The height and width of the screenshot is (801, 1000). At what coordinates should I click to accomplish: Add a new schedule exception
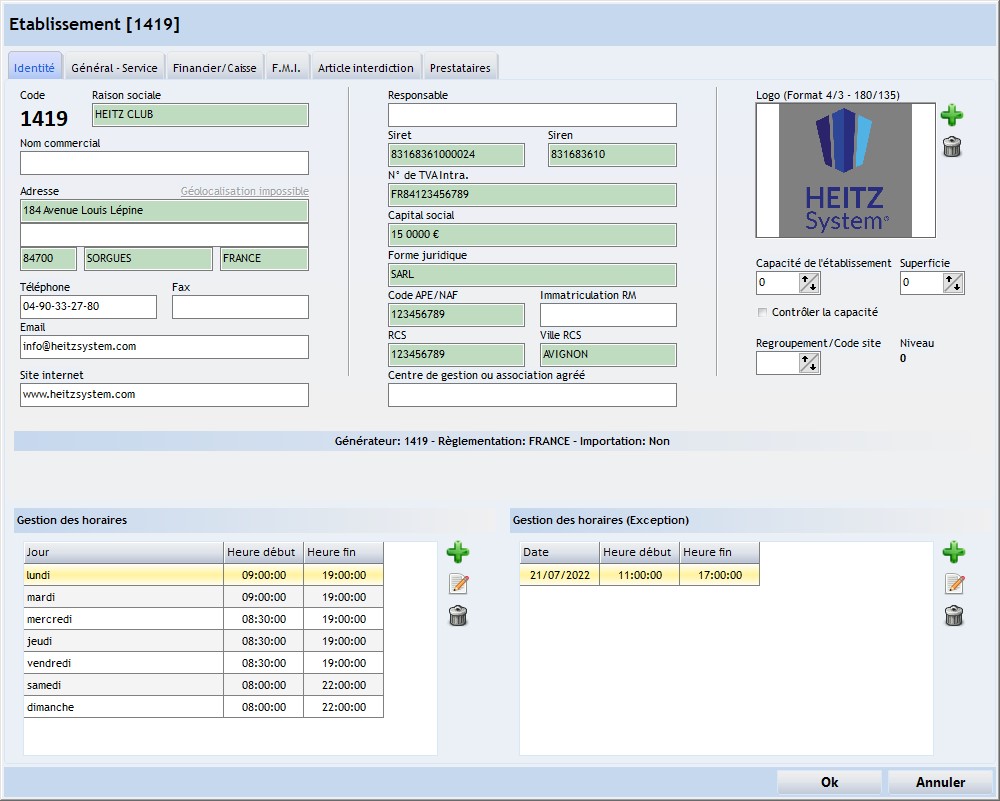click(954, 552)
